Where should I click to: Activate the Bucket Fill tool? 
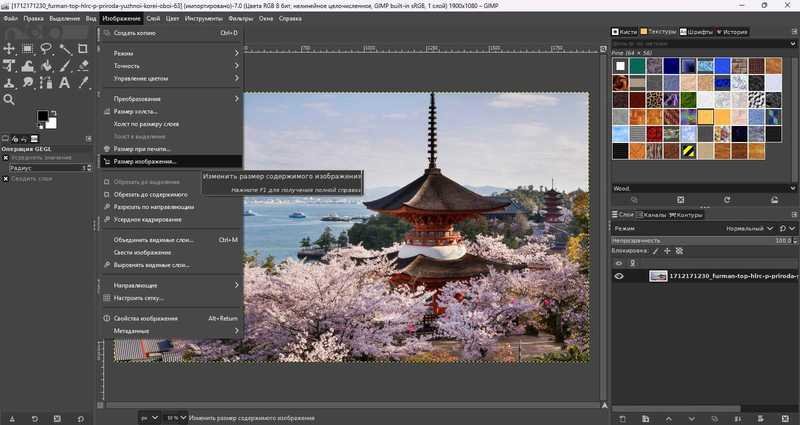(x=46, y=66)
